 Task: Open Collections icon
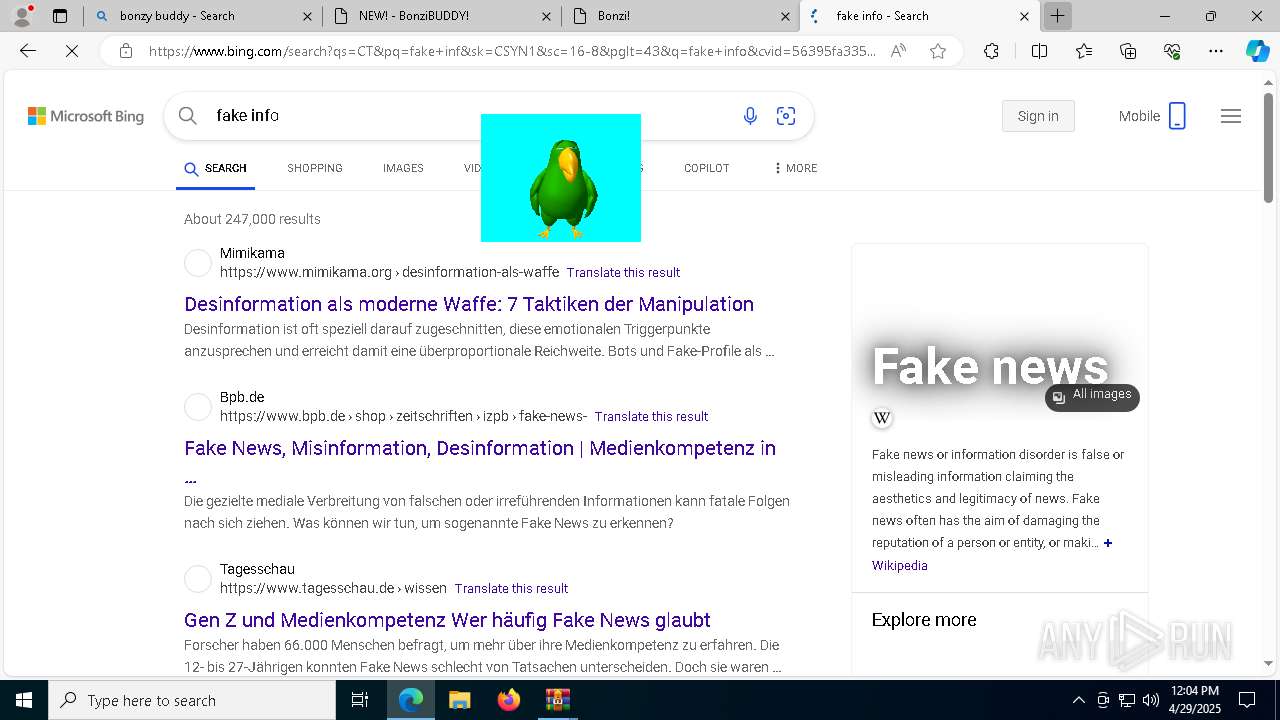click(1128, 51)
